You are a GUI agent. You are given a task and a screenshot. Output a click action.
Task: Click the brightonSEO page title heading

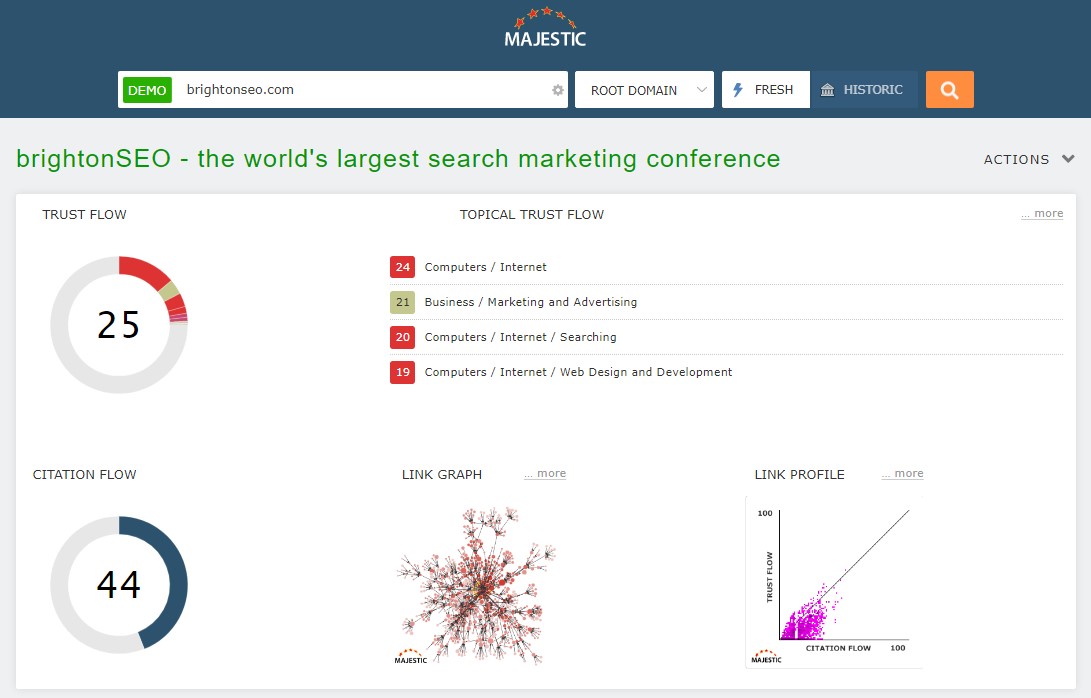[398, 159]
